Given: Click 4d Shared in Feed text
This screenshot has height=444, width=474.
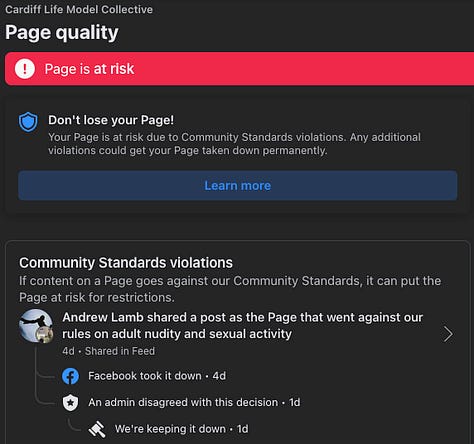Looking at the screenshot, I should [108, 351].
